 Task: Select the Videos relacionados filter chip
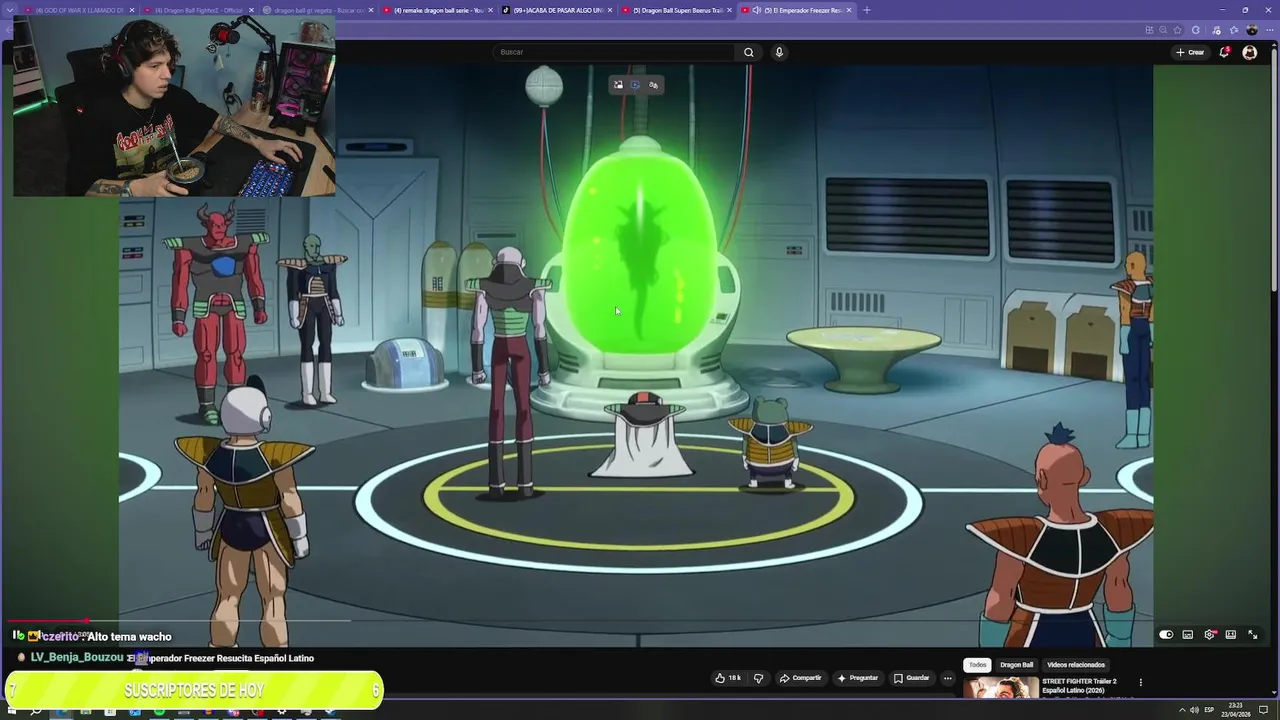click(1076, 665)
